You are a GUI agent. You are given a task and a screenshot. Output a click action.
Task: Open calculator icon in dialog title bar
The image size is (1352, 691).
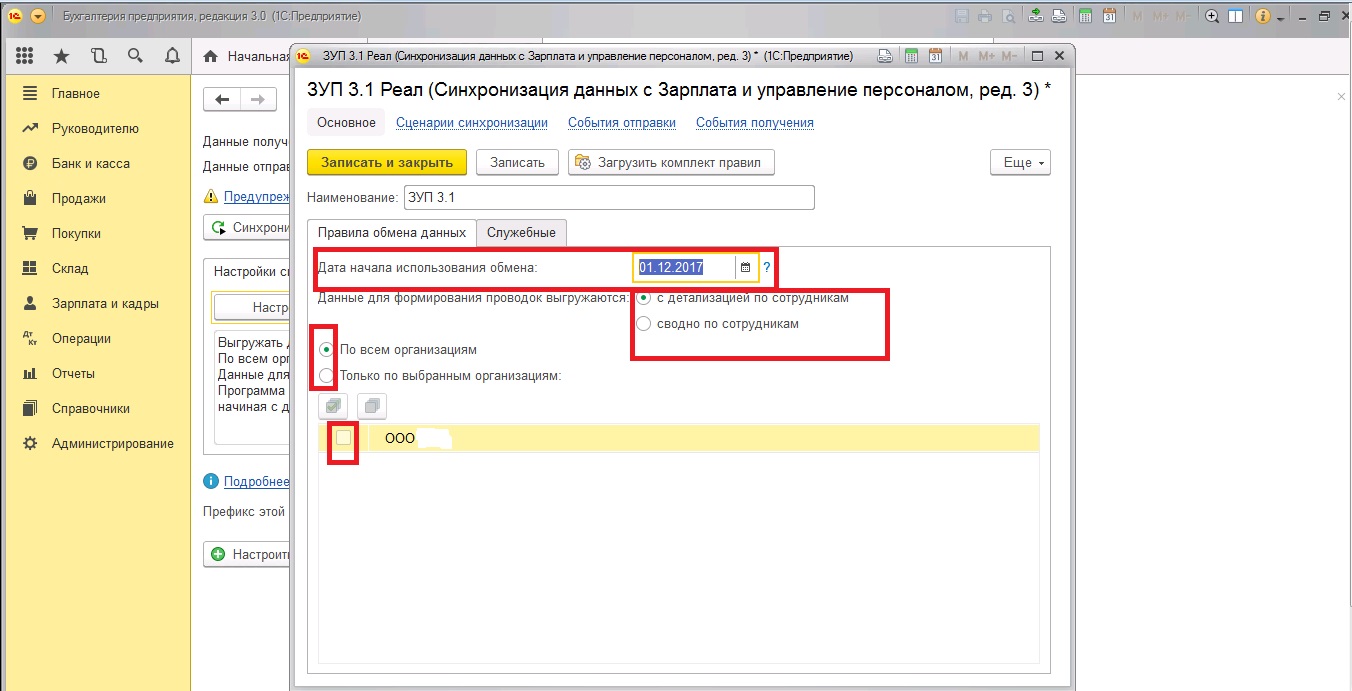(910, 56)
